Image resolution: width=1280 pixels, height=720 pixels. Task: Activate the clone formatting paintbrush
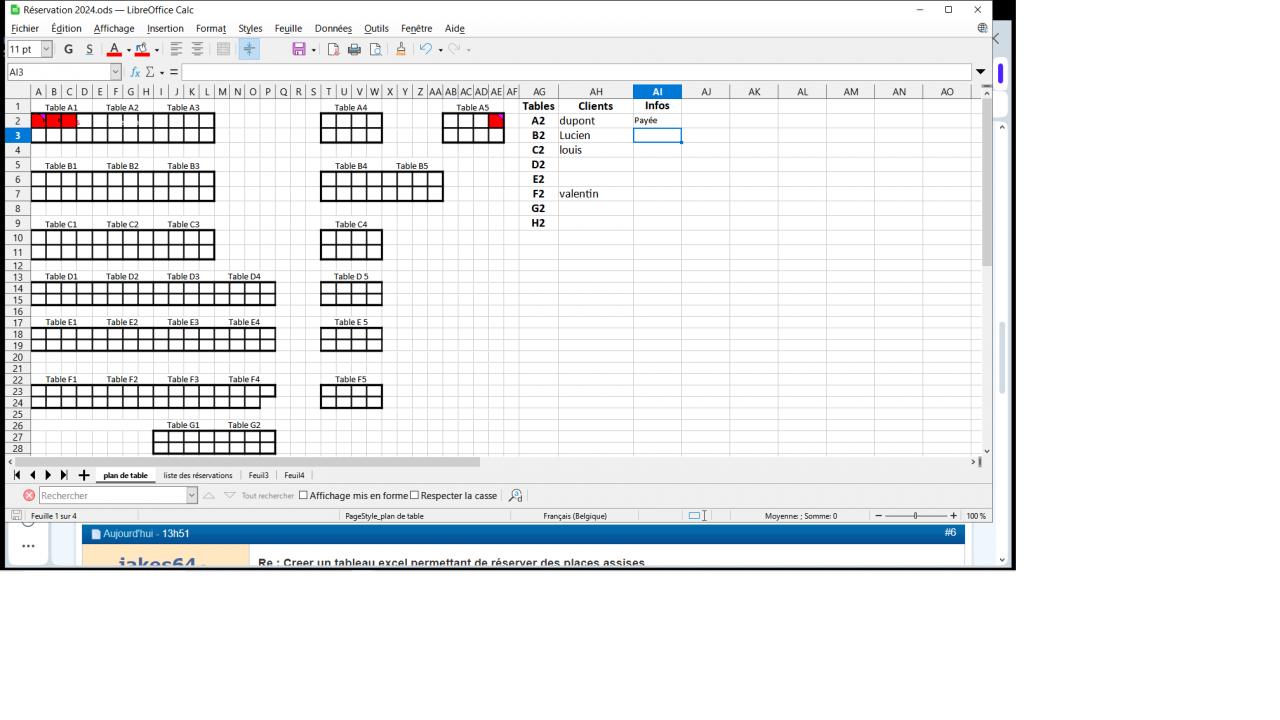(401, 49)
